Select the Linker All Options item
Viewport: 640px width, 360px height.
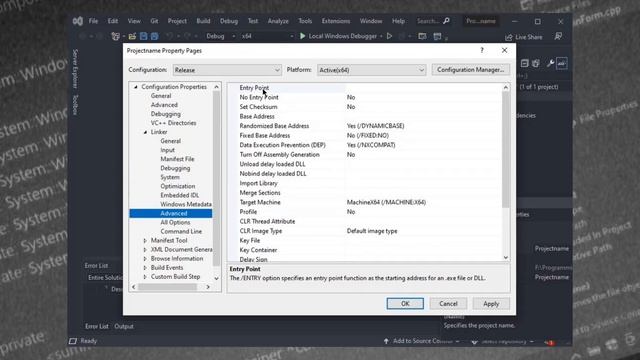[x=175, y=222]
